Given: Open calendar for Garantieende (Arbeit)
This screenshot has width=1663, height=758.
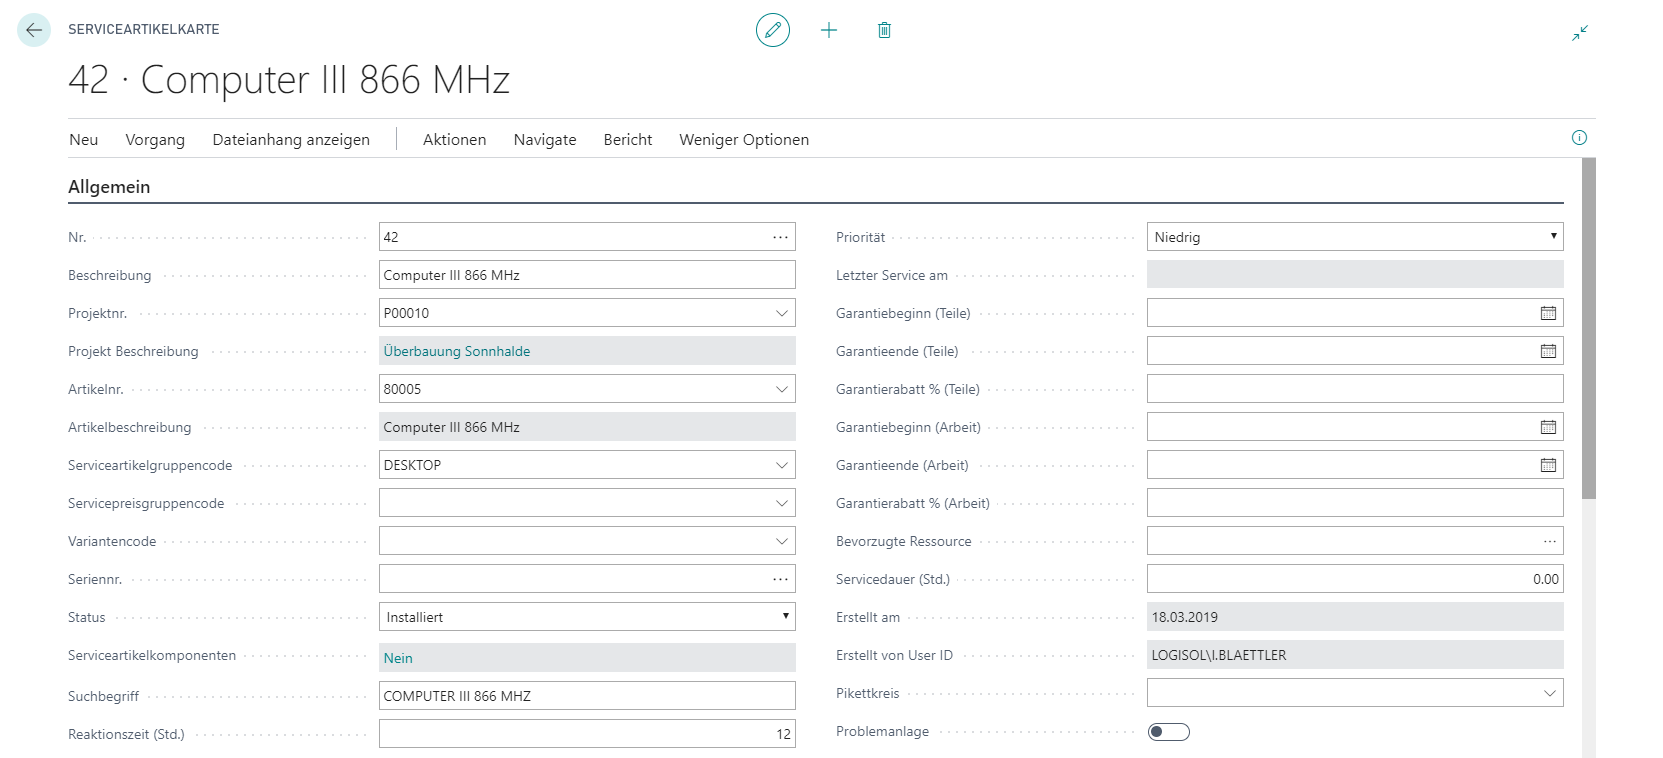Looking at the screenshot, I should click(x=1548, y=465).
